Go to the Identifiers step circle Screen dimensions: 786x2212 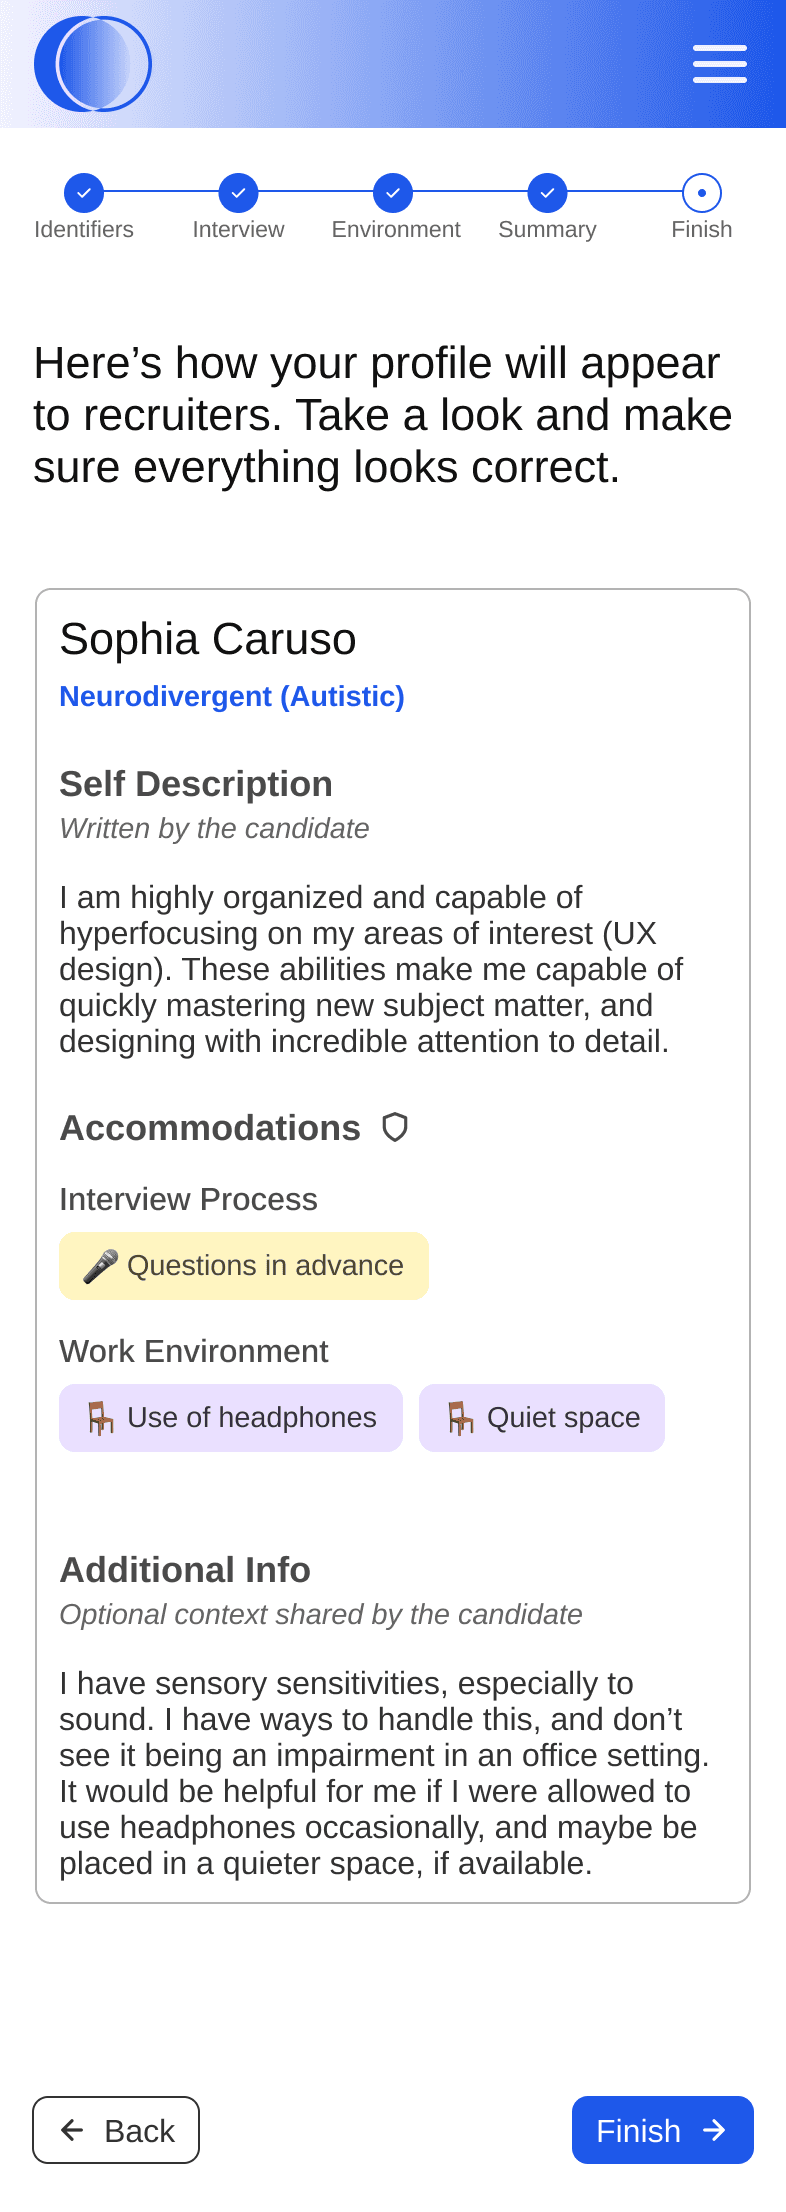(84, 193)
